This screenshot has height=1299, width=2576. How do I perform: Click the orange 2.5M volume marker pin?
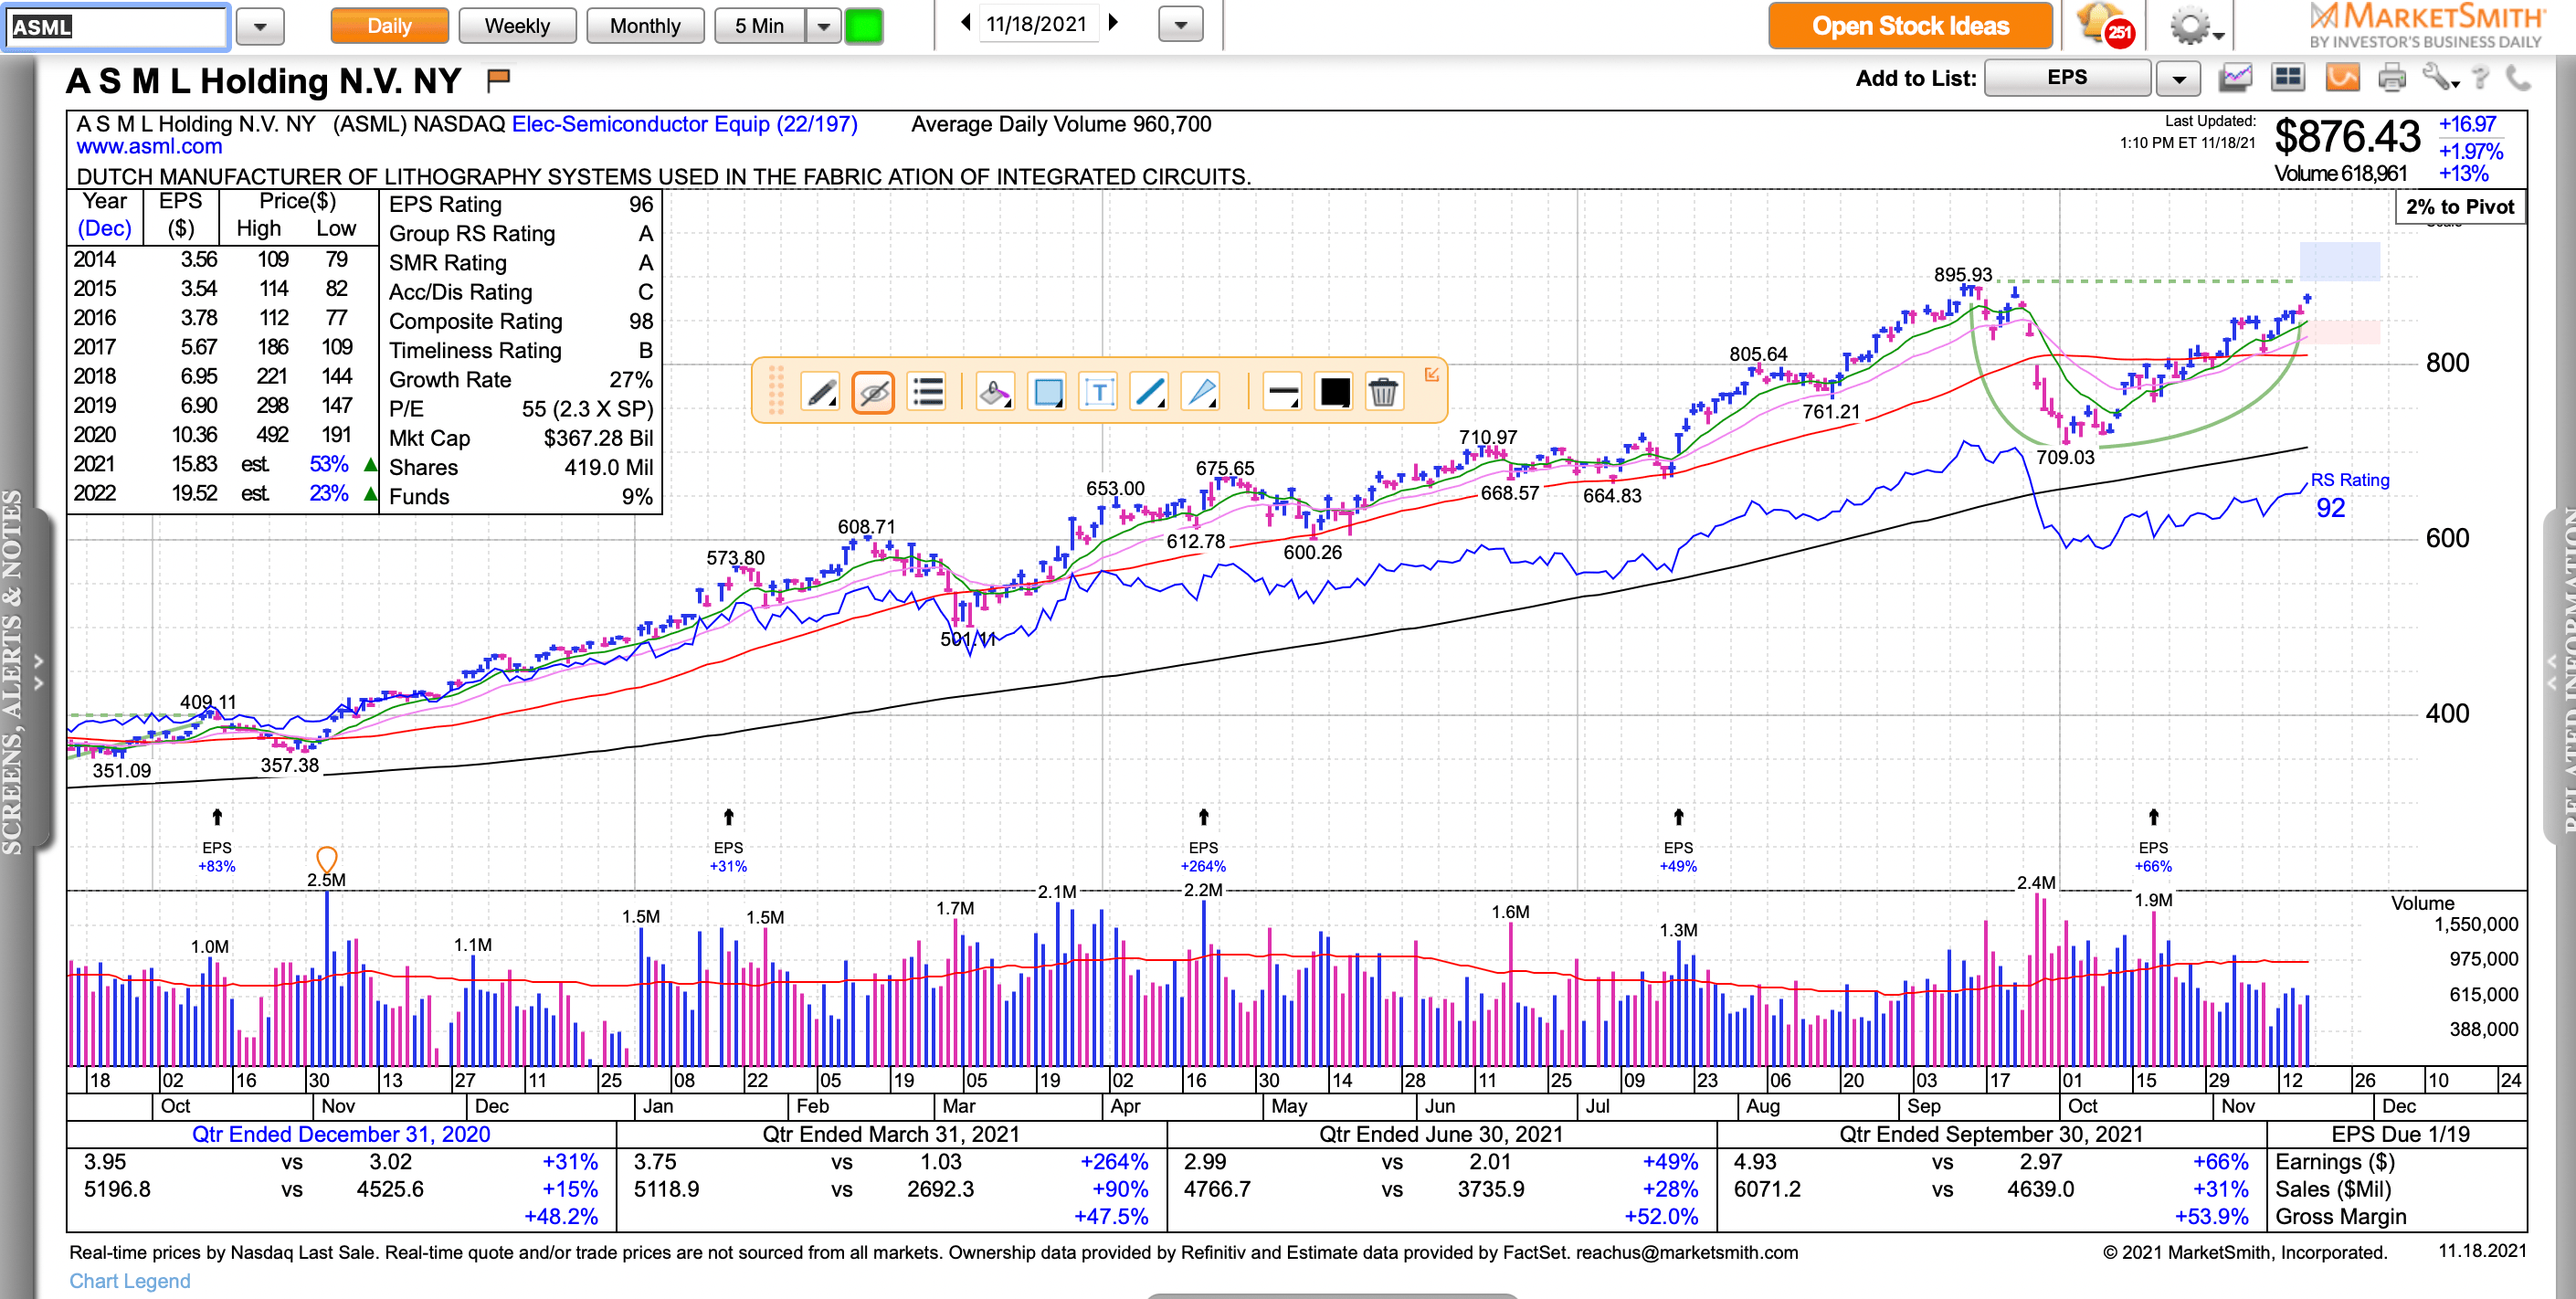point(326,858)
